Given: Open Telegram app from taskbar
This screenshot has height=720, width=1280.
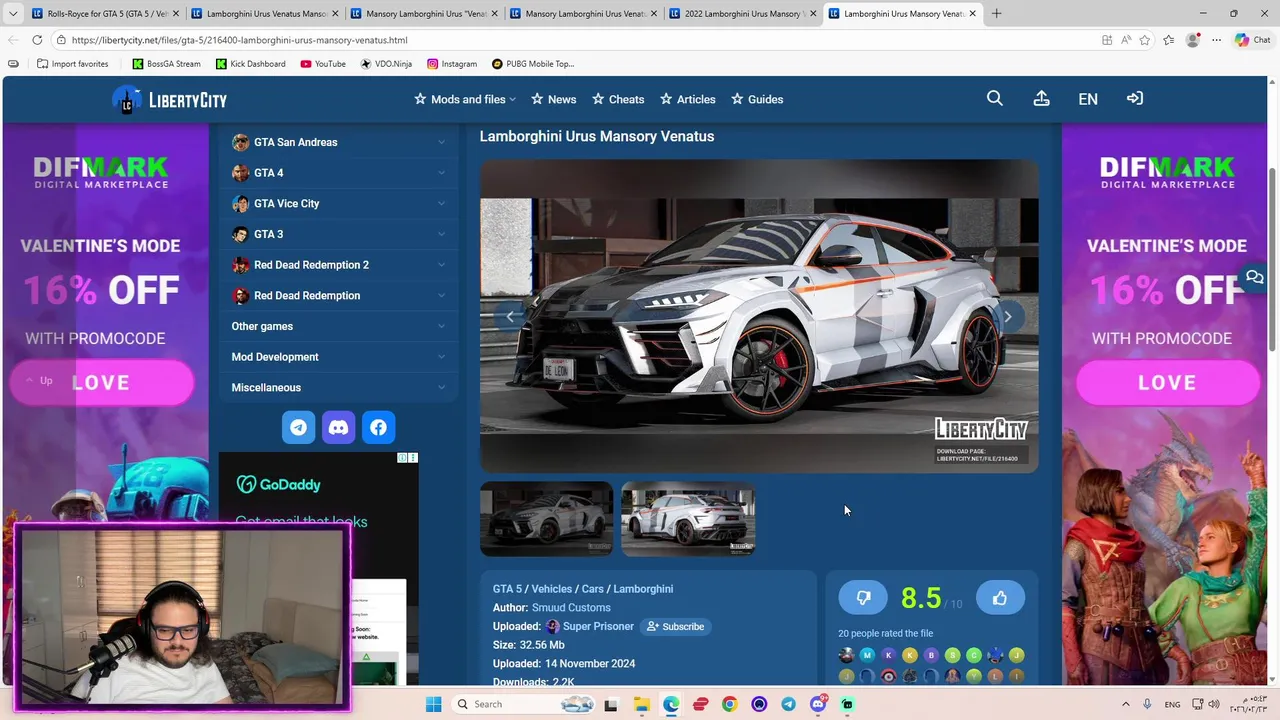Looking at the screenshot, I should pyautogui.click(x=788, y=704).
